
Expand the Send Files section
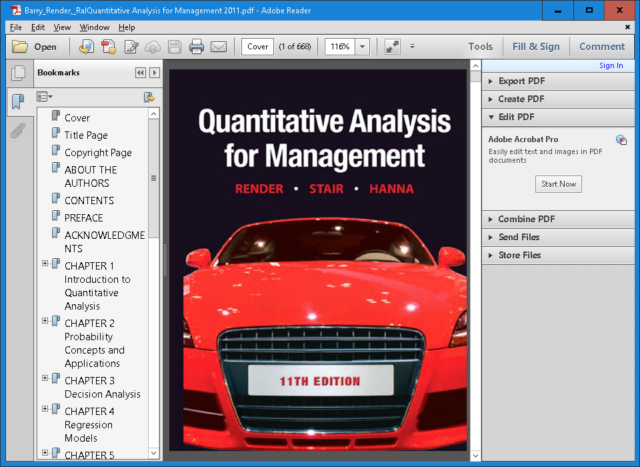coord(558,237)
